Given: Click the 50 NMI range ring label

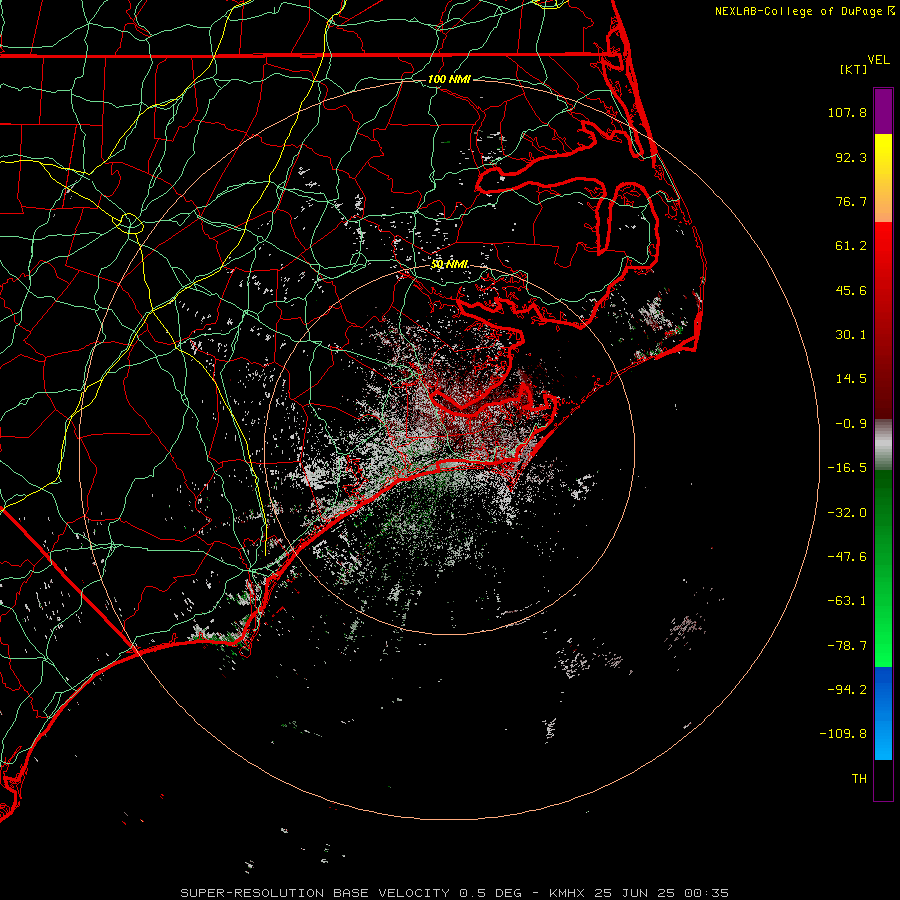Looking at the screenshot, I should (449, 264).
